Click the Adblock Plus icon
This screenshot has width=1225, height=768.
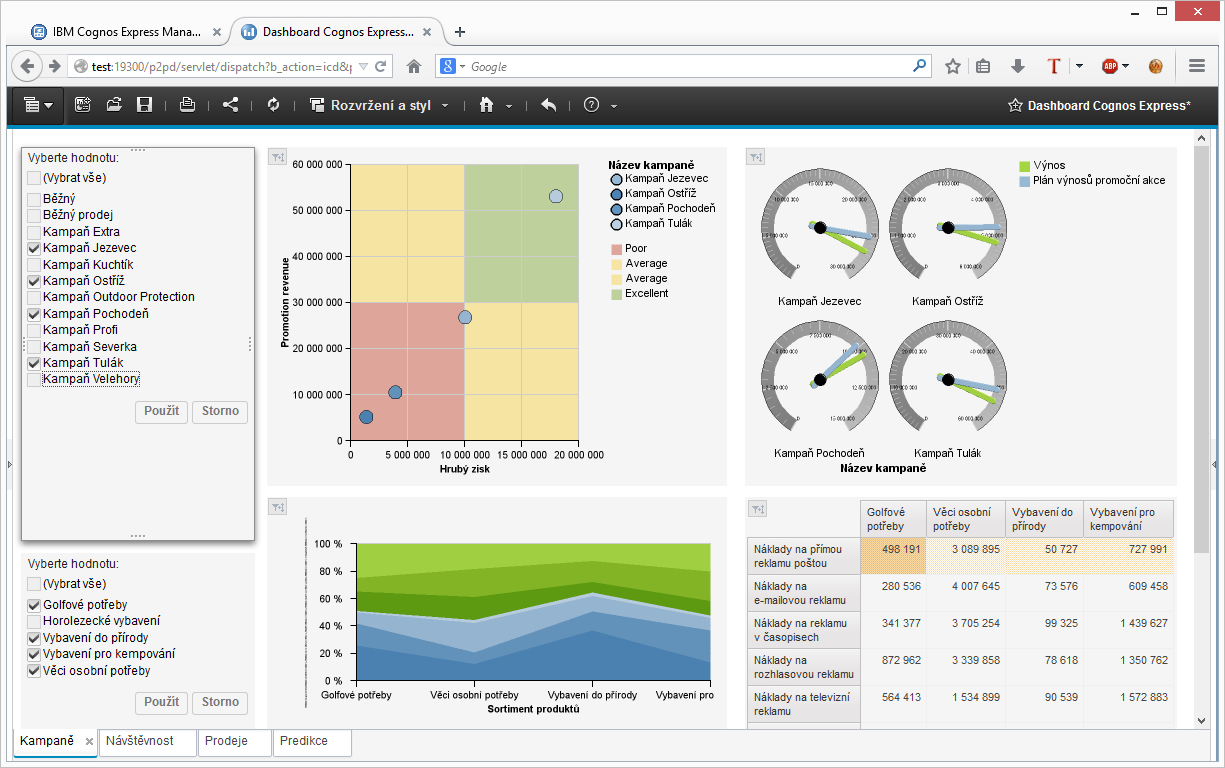pos(1109,66)
